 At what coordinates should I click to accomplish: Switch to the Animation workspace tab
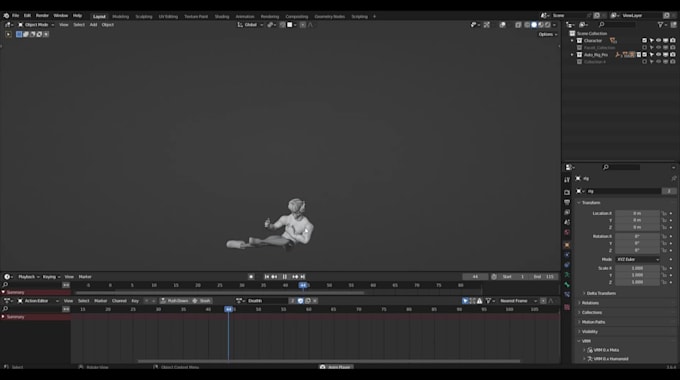245,16
